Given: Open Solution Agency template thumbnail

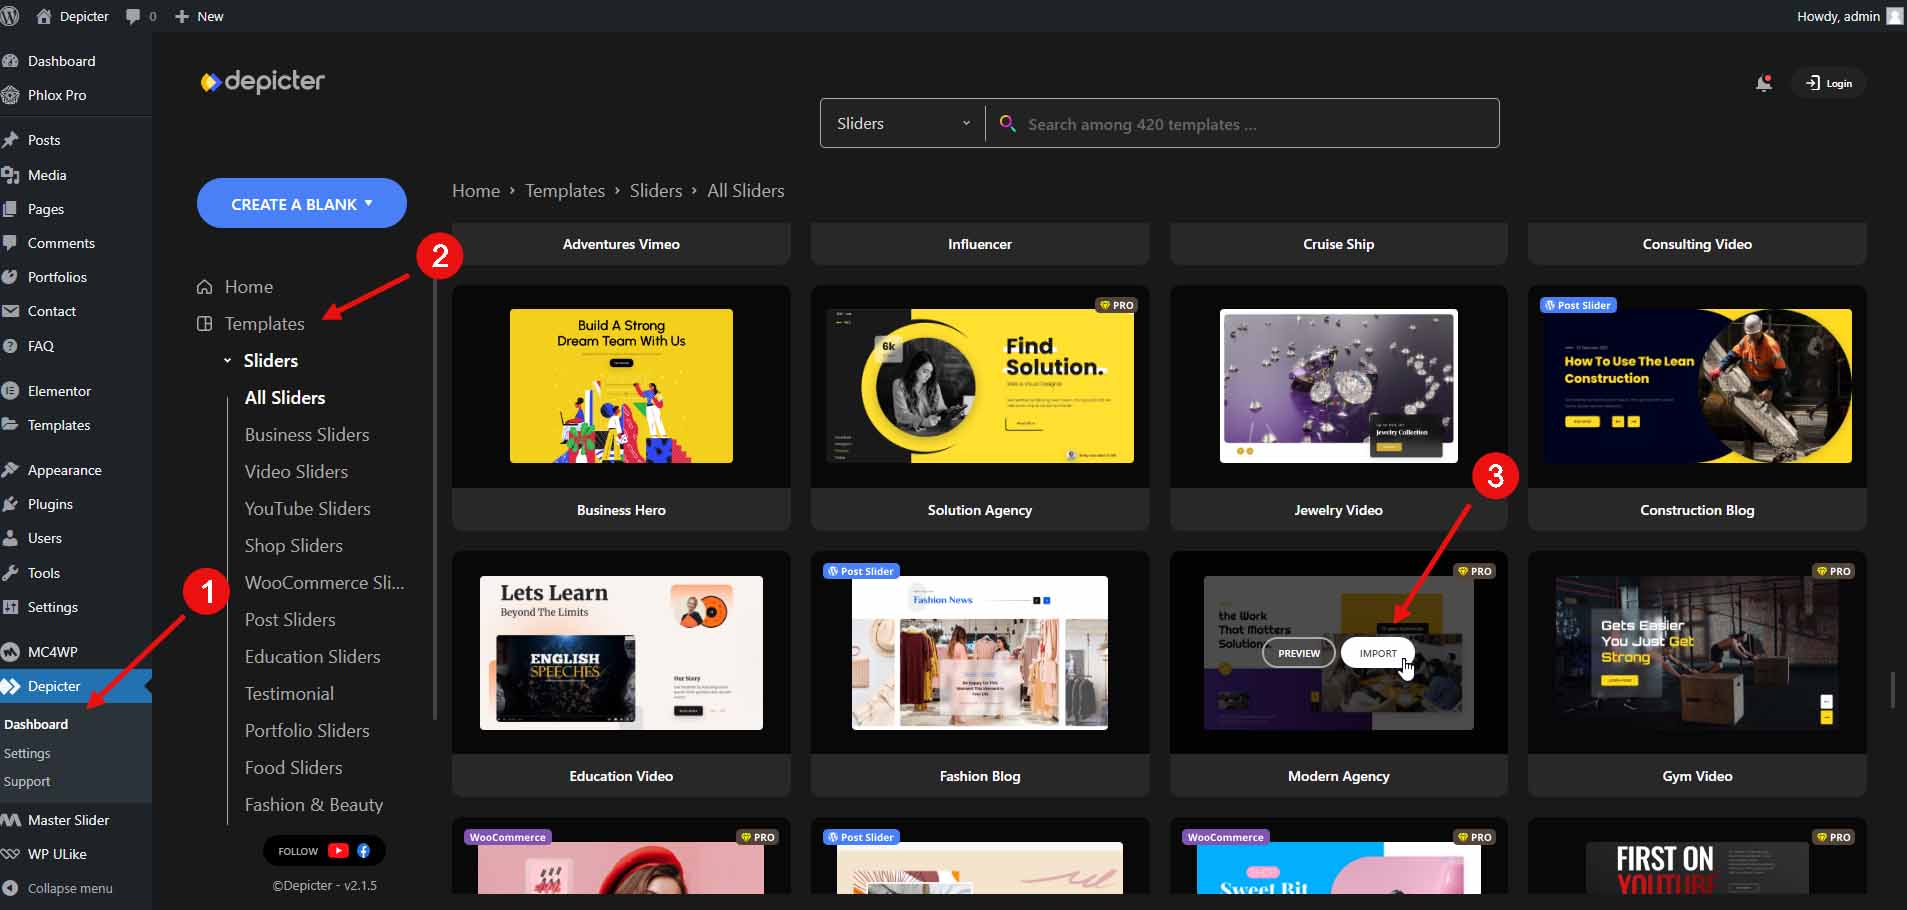Looking at the screenshot, I should pyautogui.click(x=980, y=386).
